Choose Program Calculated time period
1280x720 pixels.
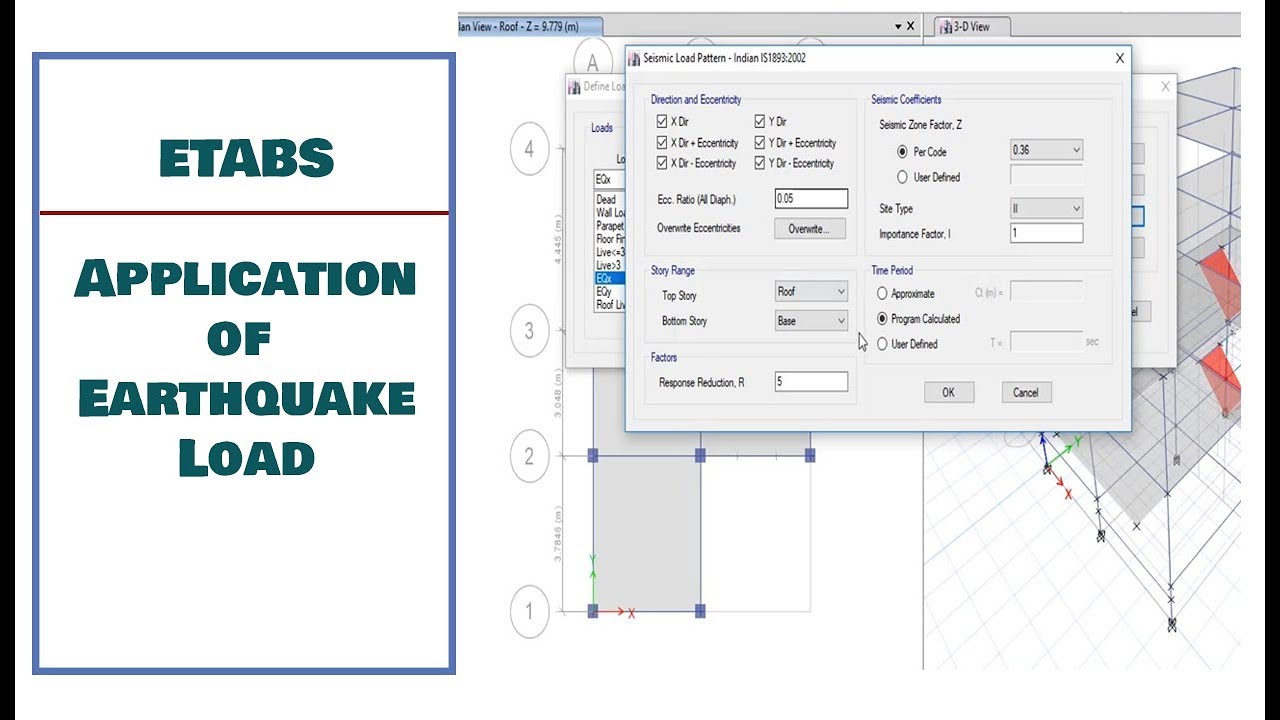point(882,319)
